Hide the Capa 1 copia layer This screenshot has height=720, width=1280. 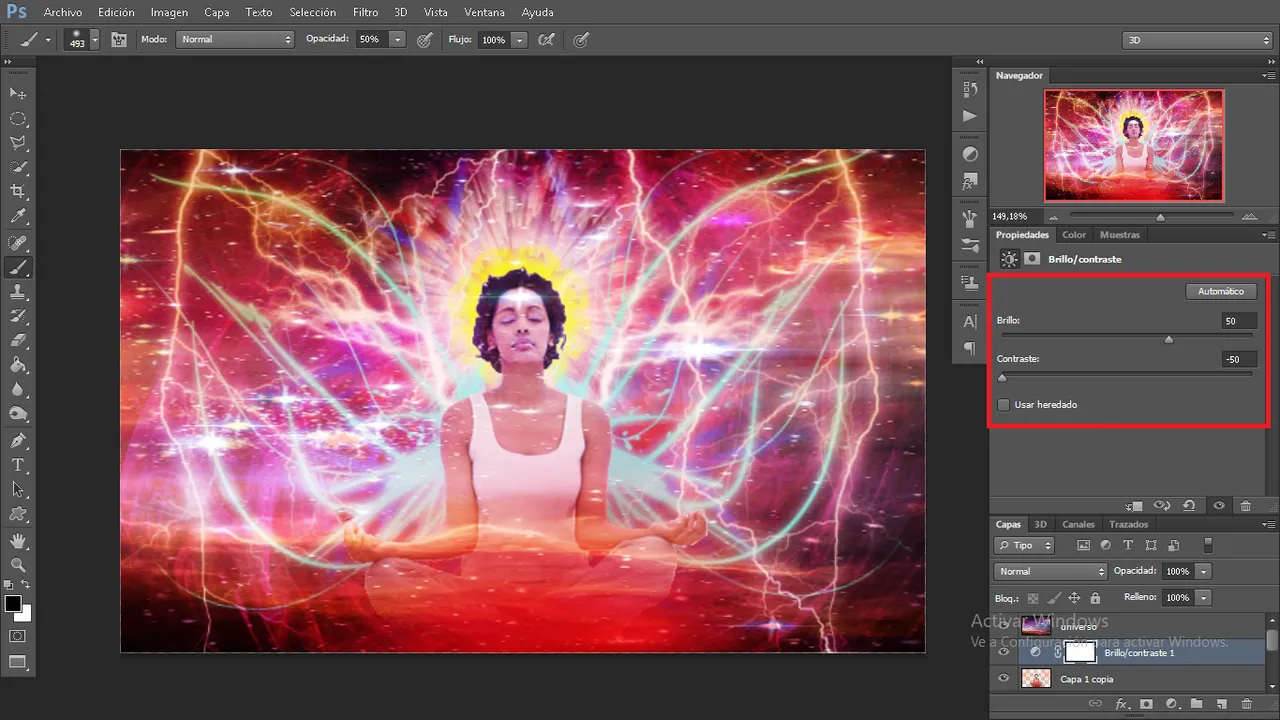1004,679
